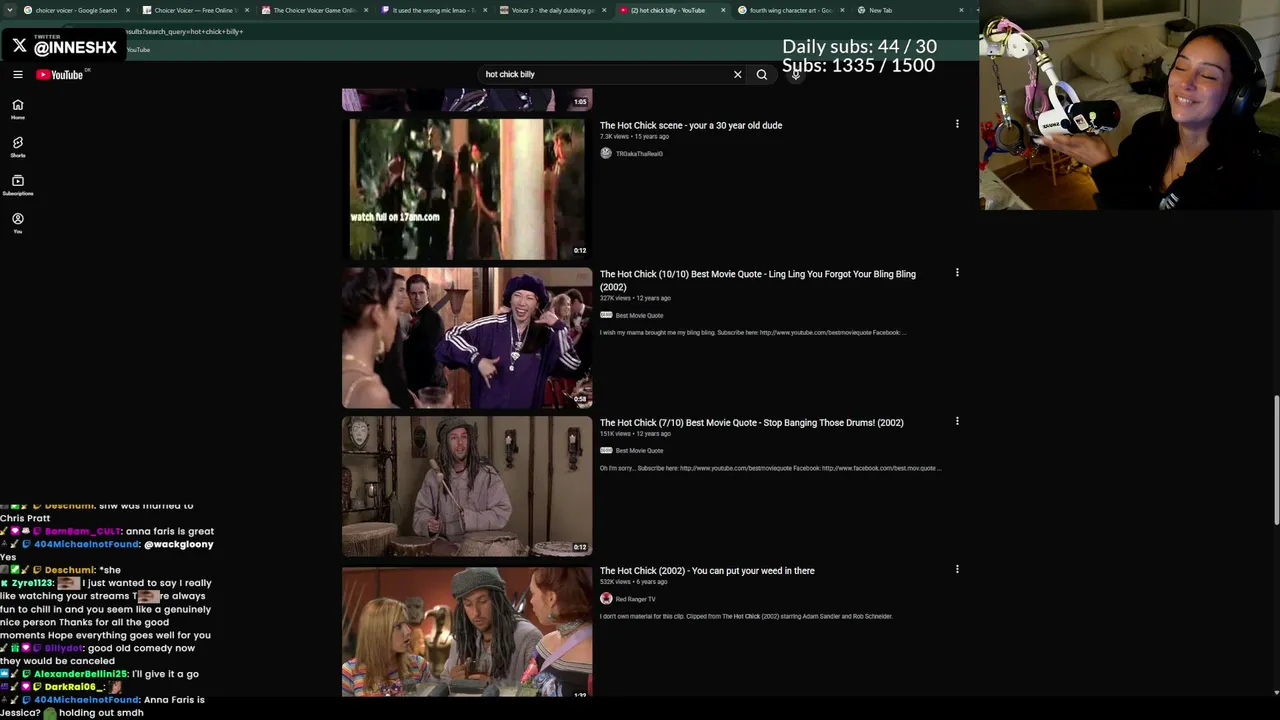Open Subscriptions in the YouTube sidebar
The image size is (1280, 720).
[18, 185]
